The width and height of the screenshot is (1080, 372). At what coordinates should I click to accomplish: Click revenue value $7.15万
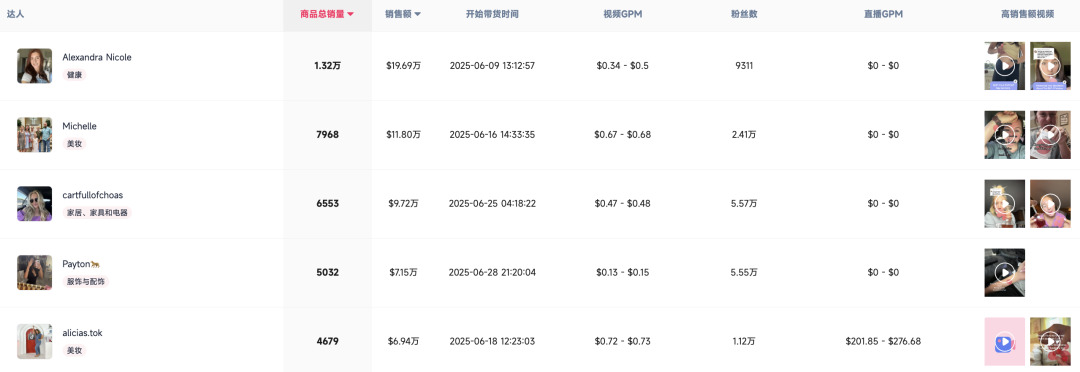[403, 272]
